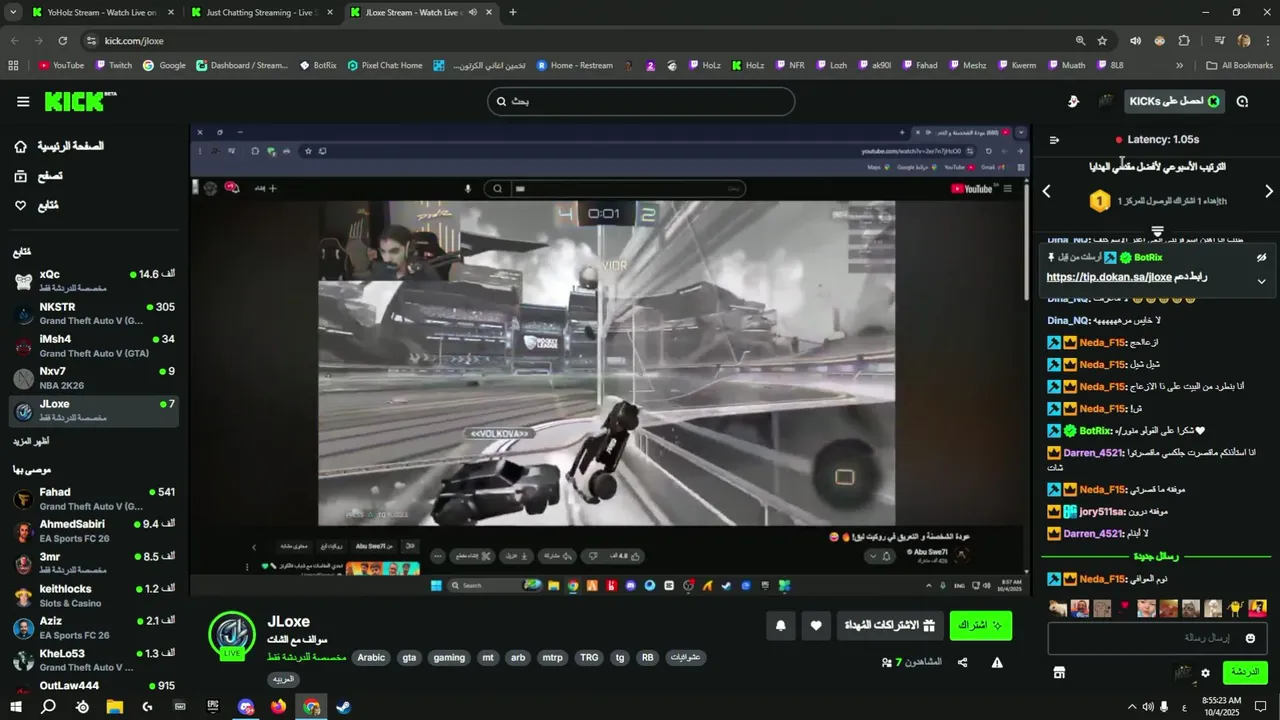Open xQc channel in sidebar
Screen dimensions: 1280x720
93,280
